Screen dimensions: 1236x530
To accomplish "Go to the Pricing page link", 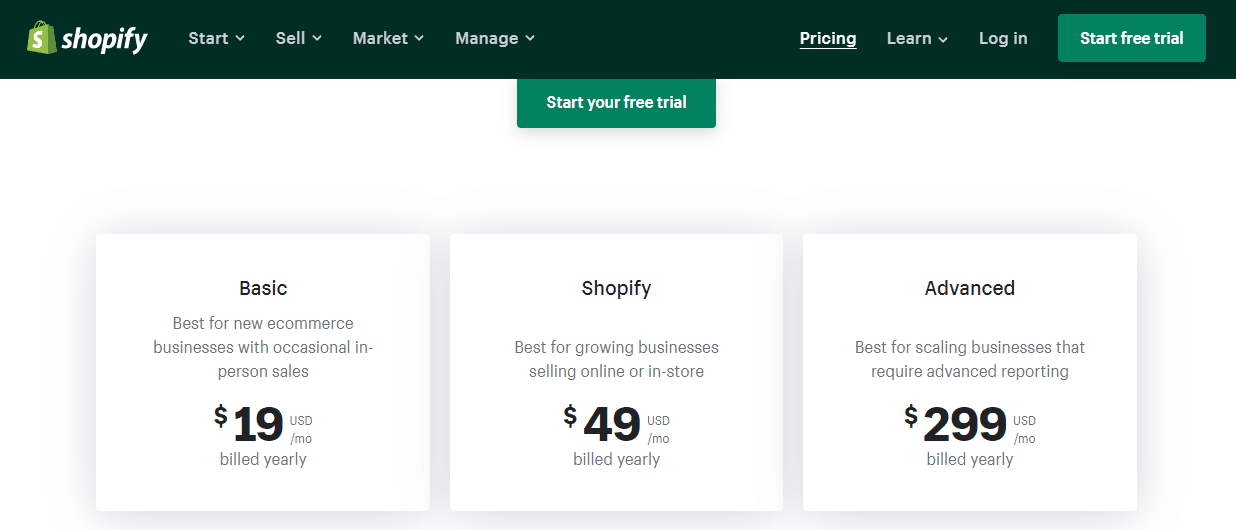I will [x=828, y=38].
